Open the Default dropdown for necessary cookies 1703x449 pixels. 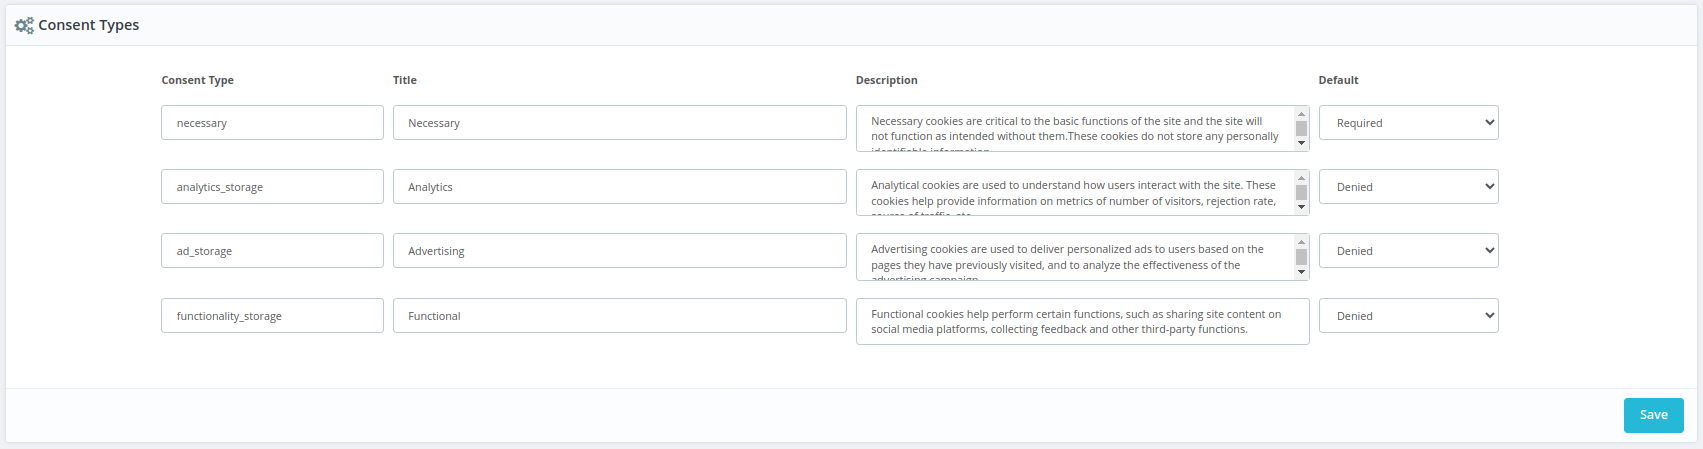click(1408, 123)
